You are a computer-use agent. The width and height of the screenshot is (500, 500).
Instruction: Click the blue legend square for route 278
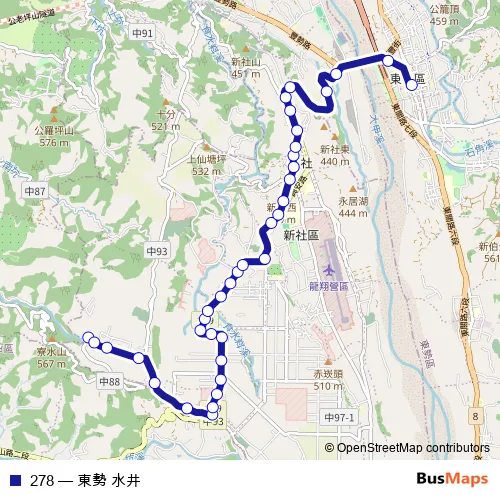point(15,480)
